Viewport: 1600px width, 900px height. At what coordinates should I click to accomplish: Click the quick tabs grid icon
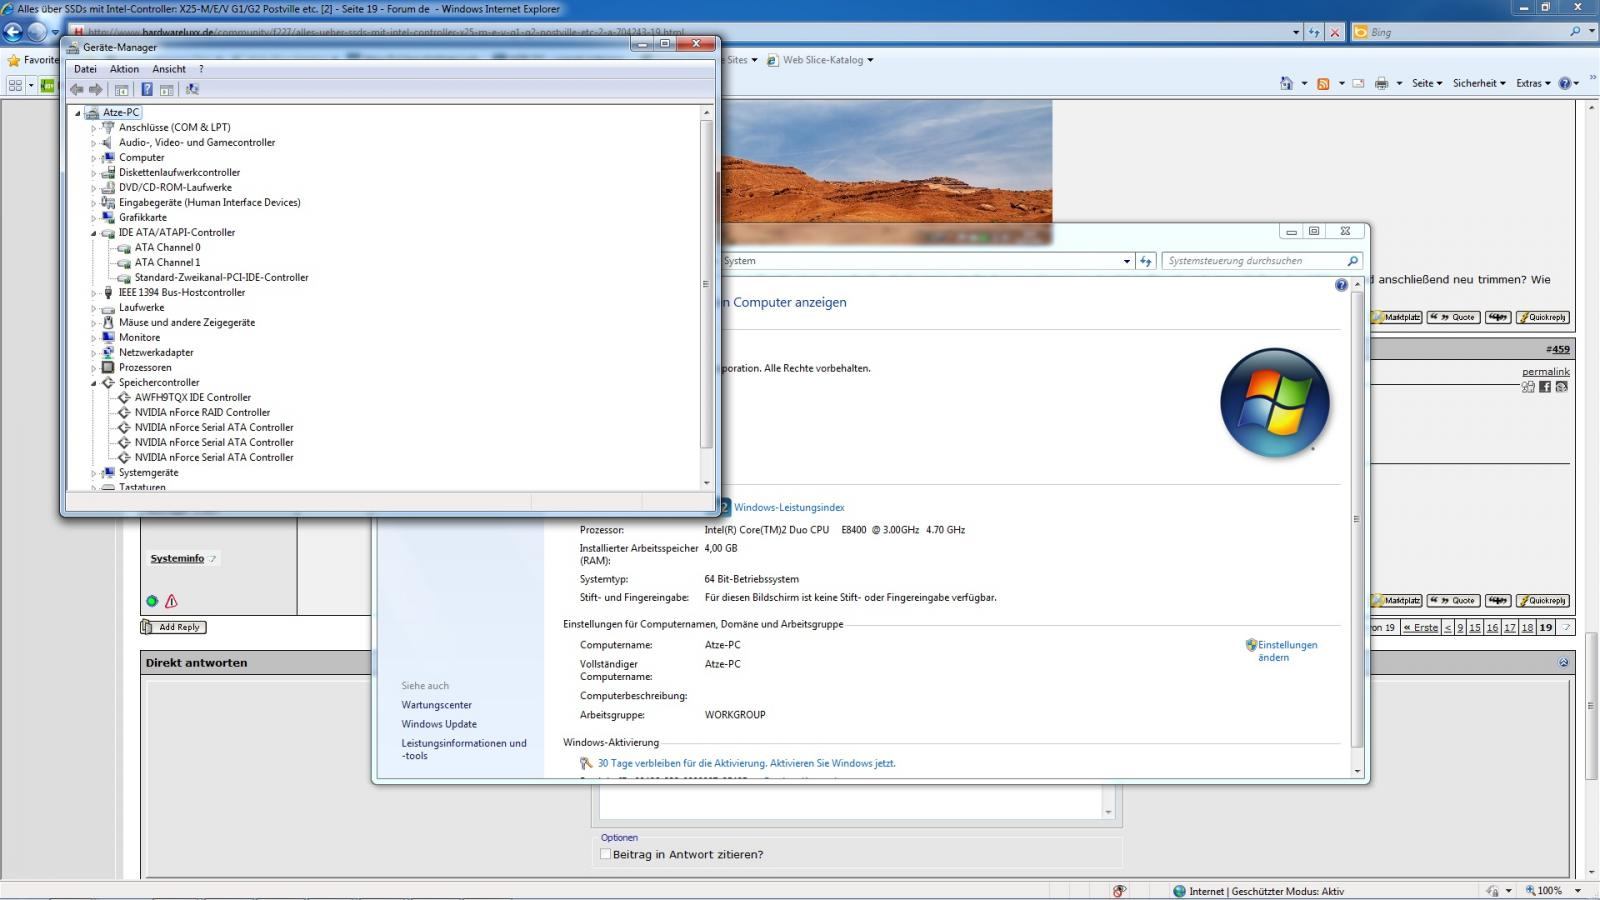[x=15, y=85]
